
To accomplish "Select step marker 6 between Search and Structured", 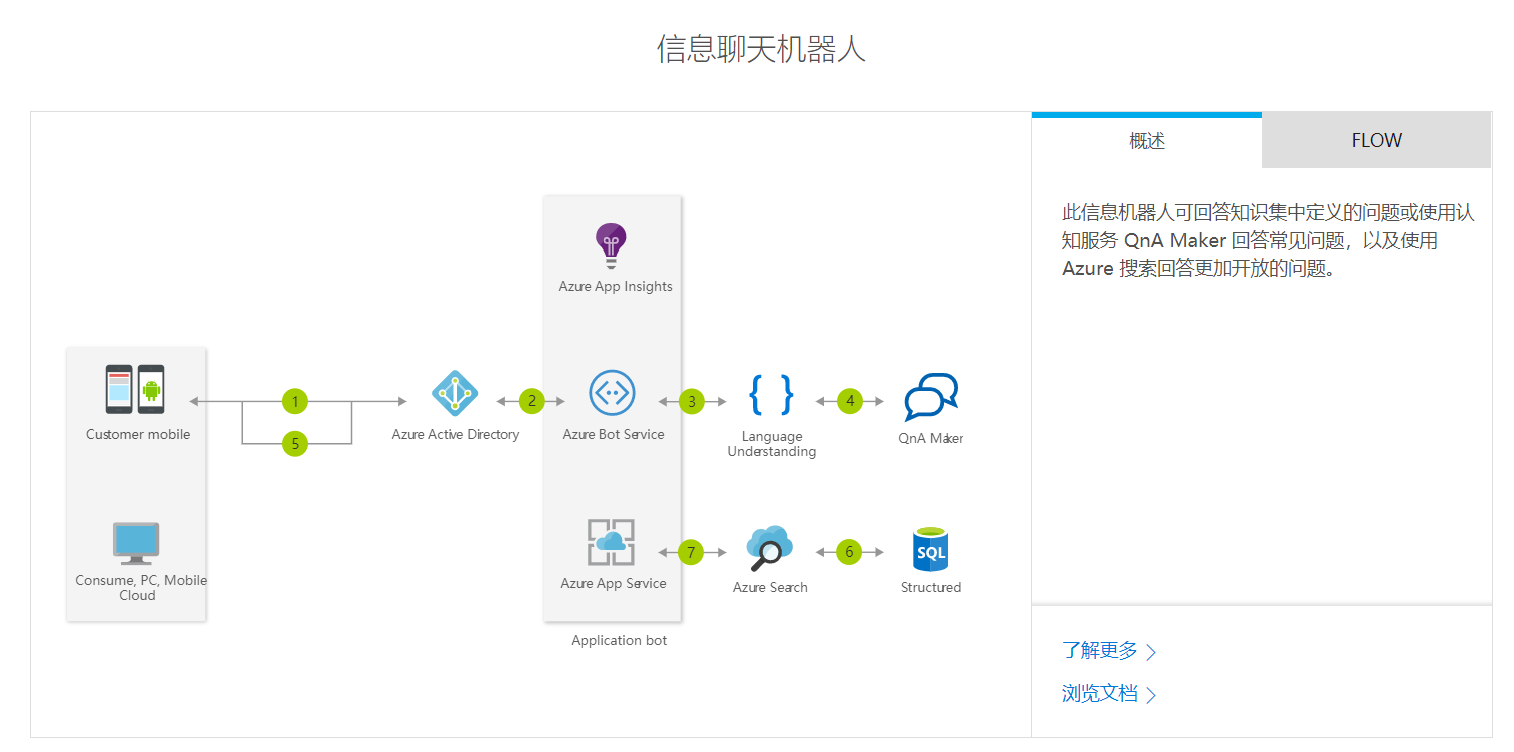I will [x=849, y=550].
